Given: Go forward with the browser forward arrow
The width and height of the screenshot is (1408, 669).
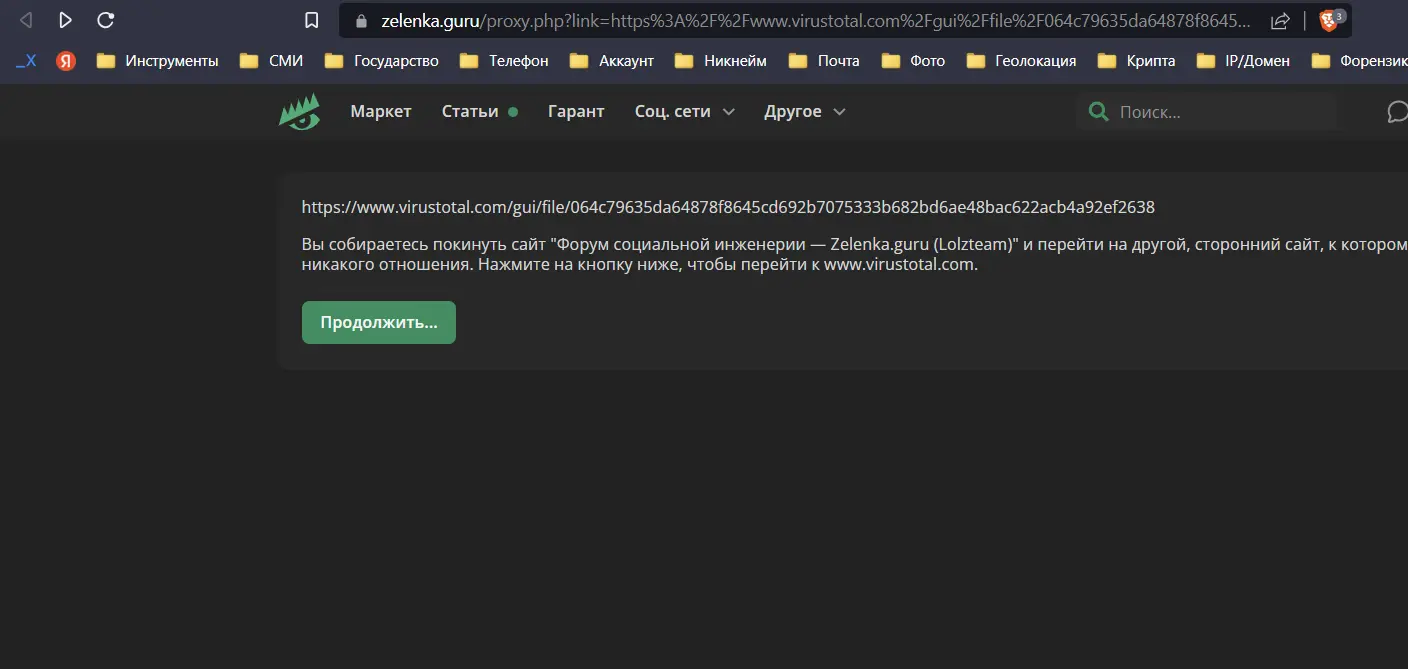Looking at the screenshot, I should click(65, 20).
